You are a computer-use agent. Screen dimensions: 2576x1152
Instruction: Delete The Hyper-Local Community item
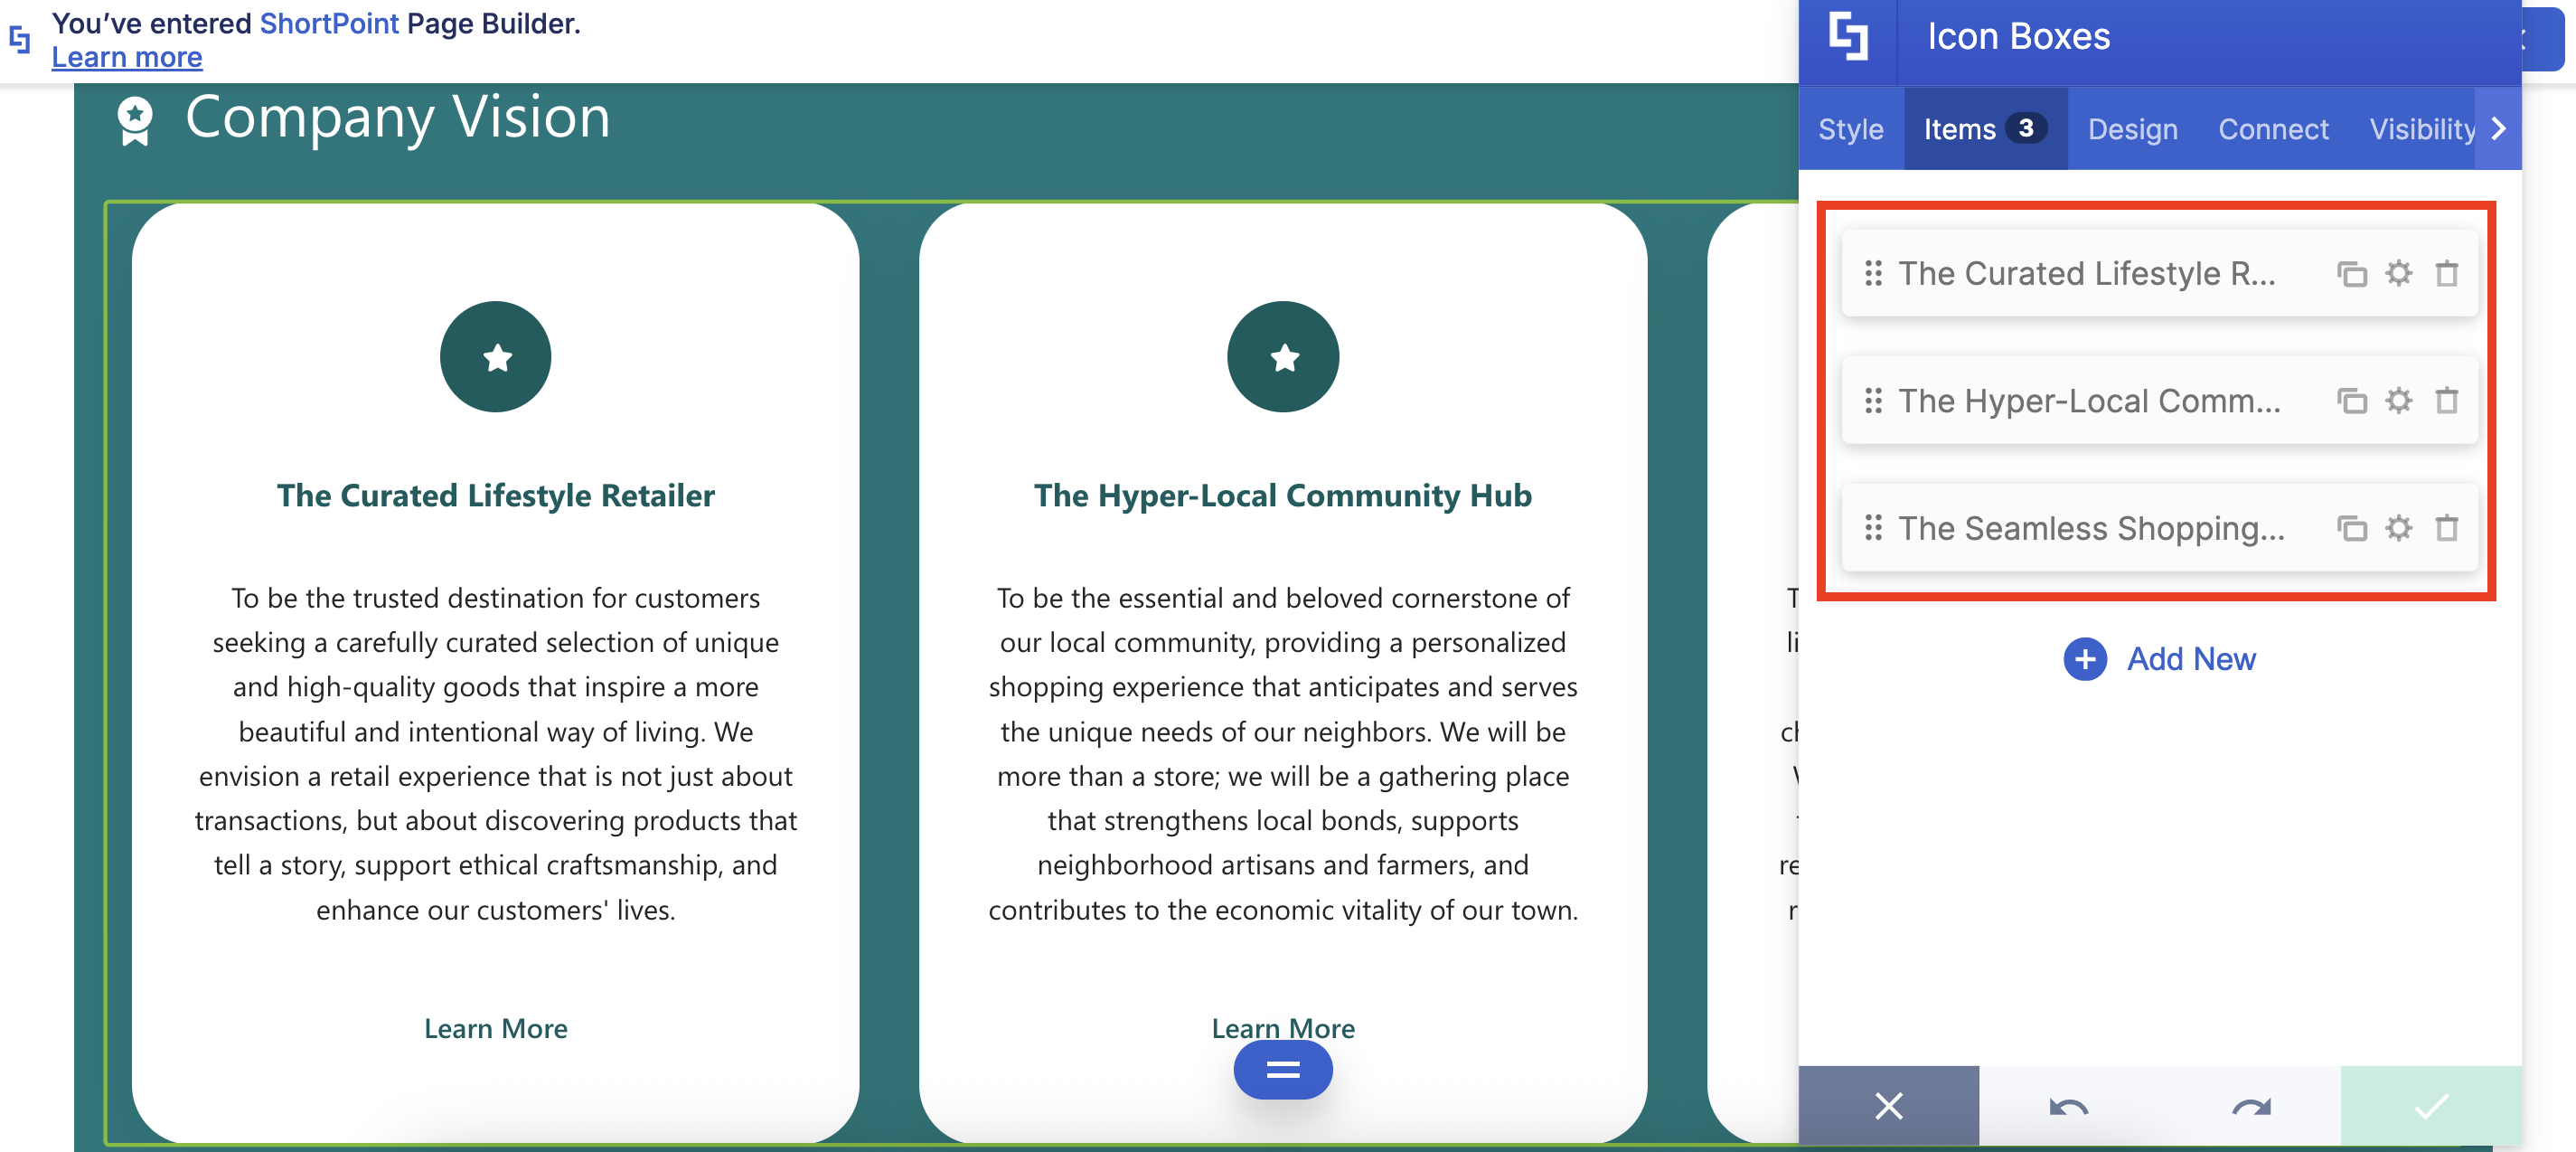point(2446,401)
